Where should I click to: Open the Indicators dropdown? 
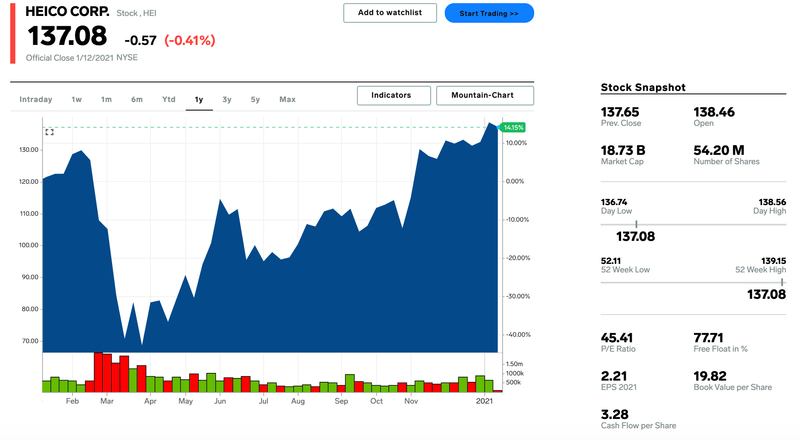[393, 95]
